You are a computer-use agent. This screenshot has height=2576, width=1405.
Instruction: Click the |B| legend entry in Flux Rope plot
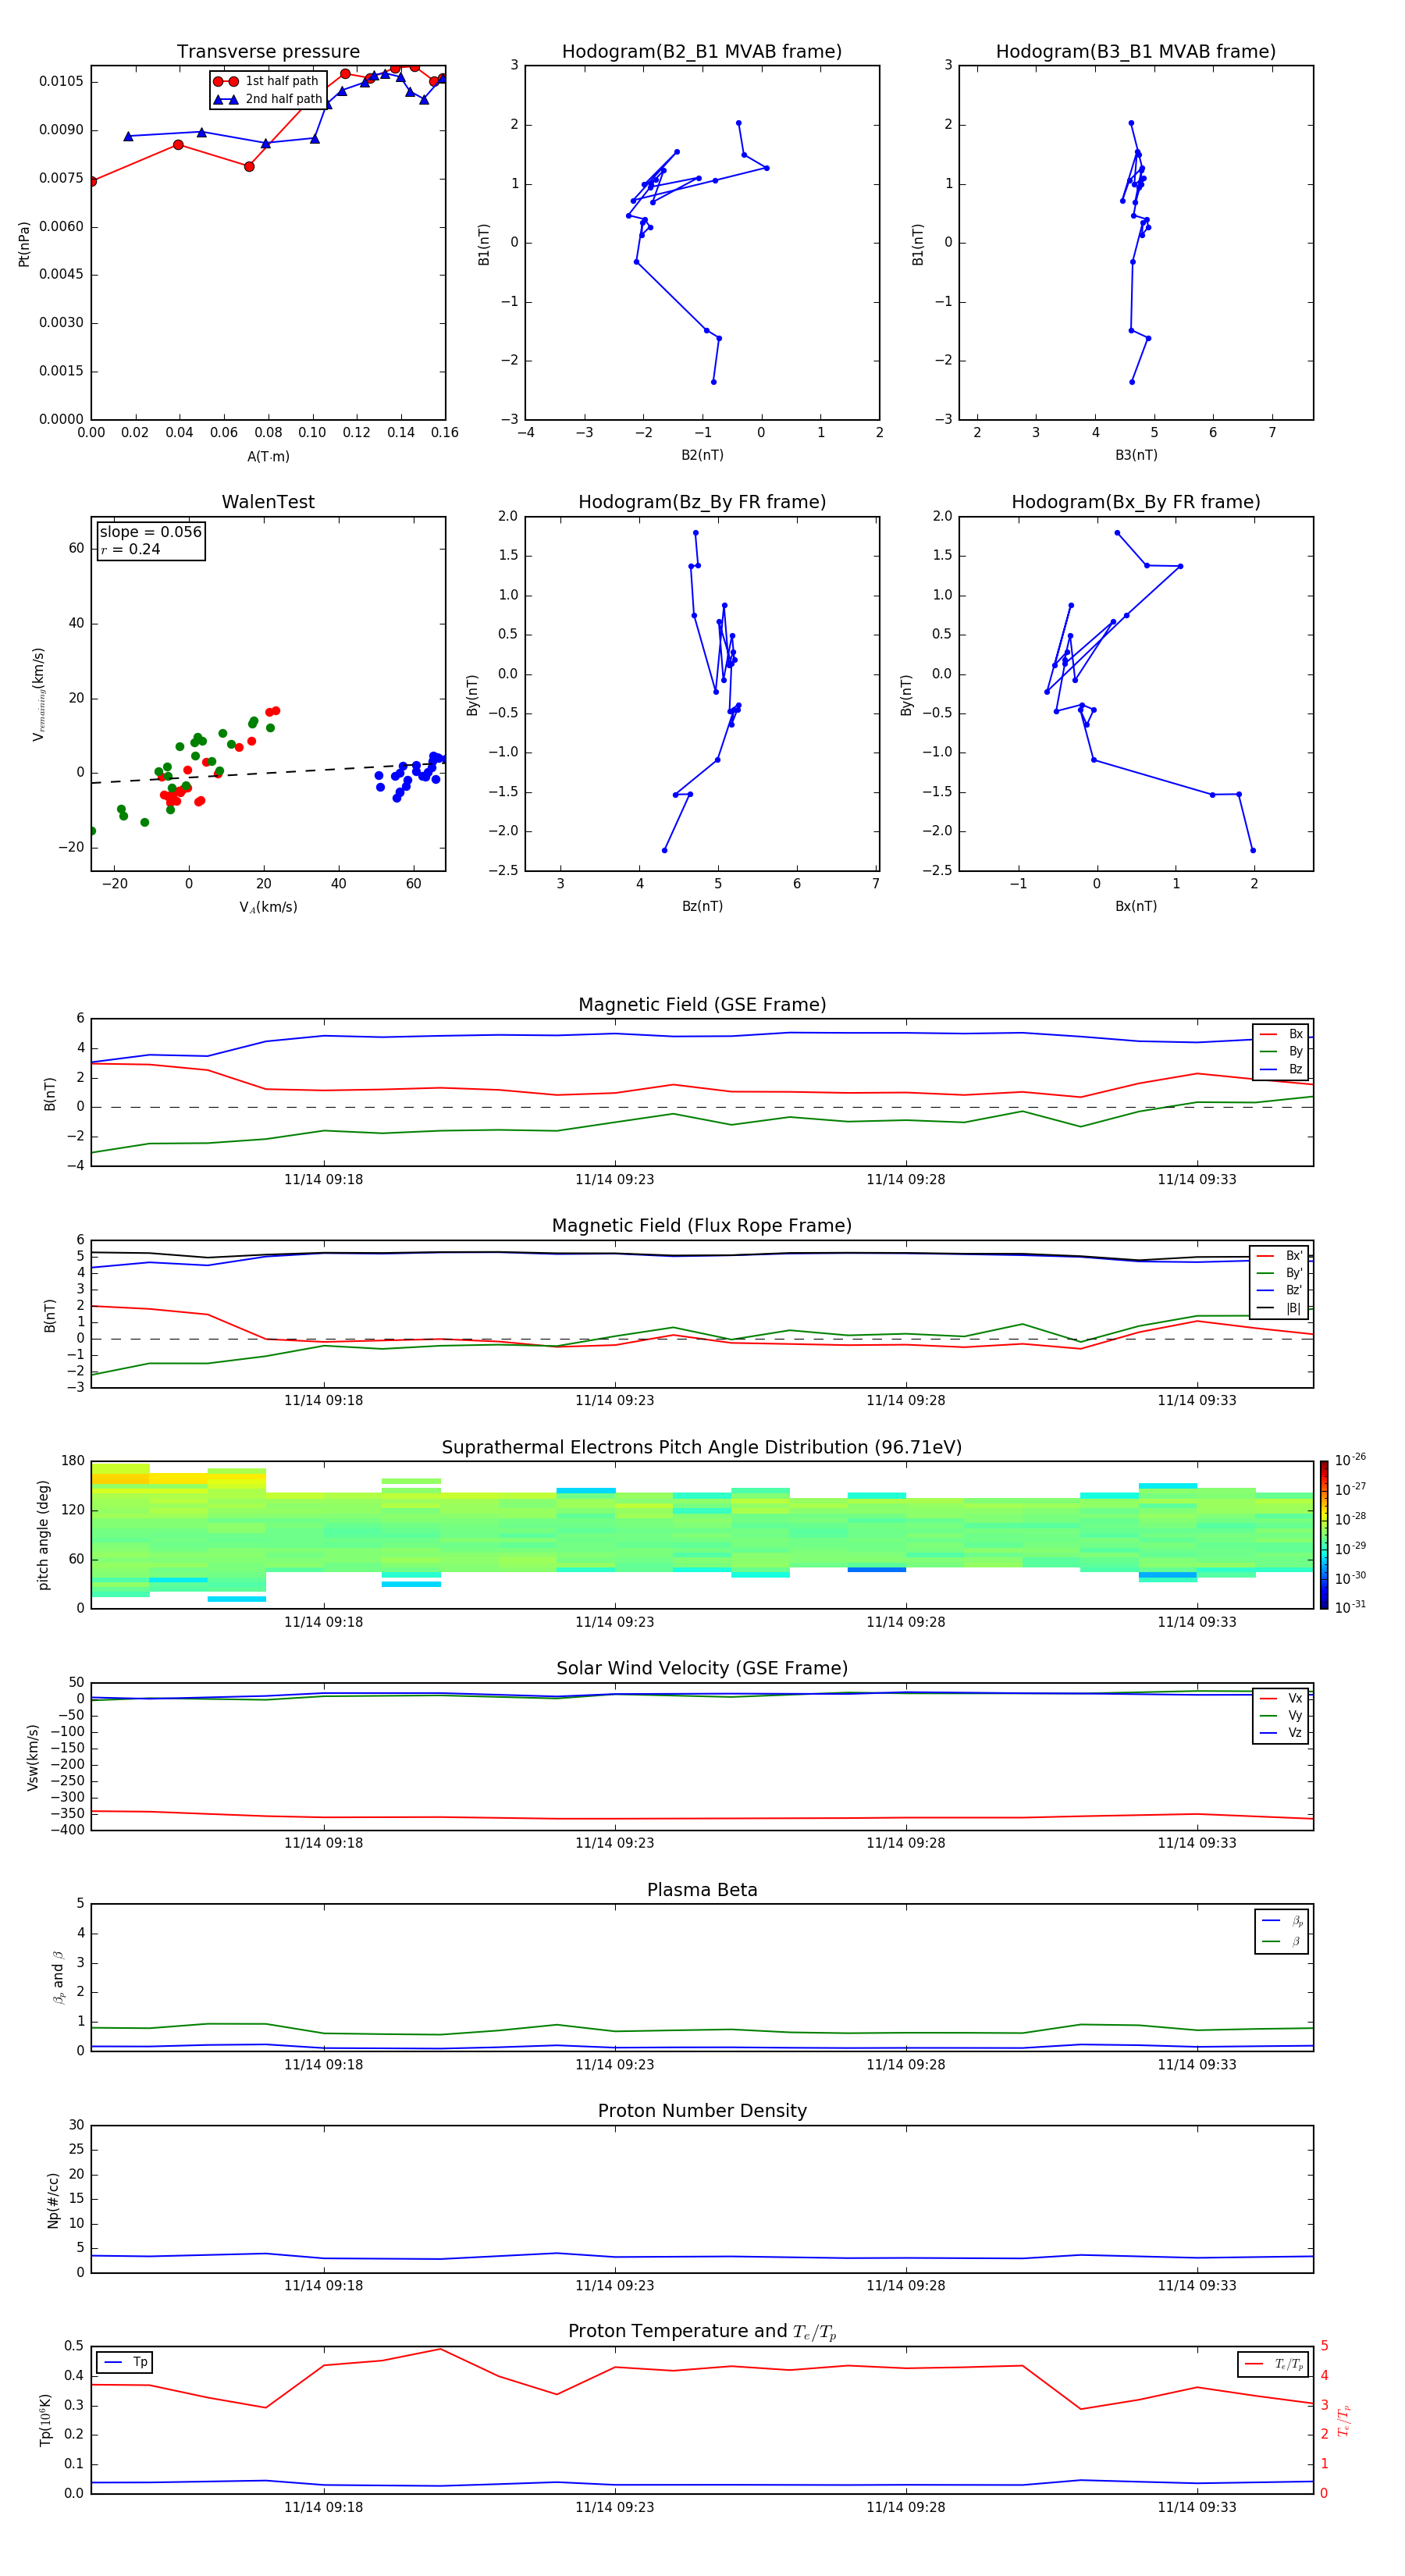[1279, 1308]
